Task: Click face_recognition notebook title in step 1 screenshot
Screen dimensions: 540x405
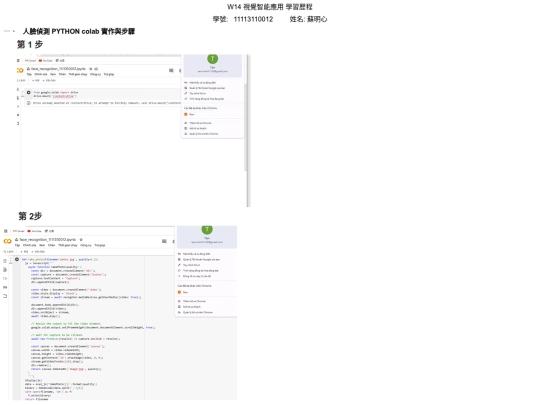Action: (x=59, y=69)
